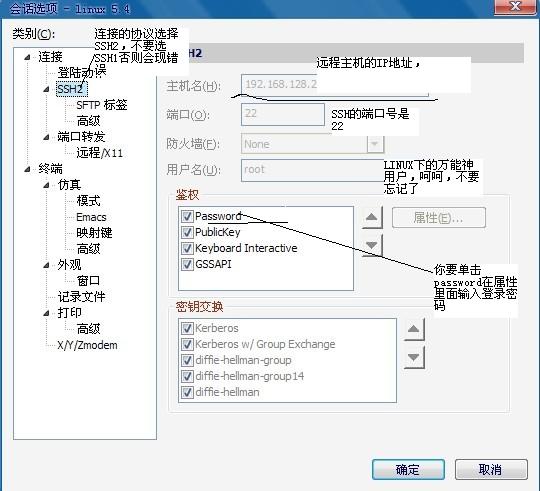This screenshot has height=491, width=540.
Task: Click the 端口 field showing 22
Action: tap(283, 114)
